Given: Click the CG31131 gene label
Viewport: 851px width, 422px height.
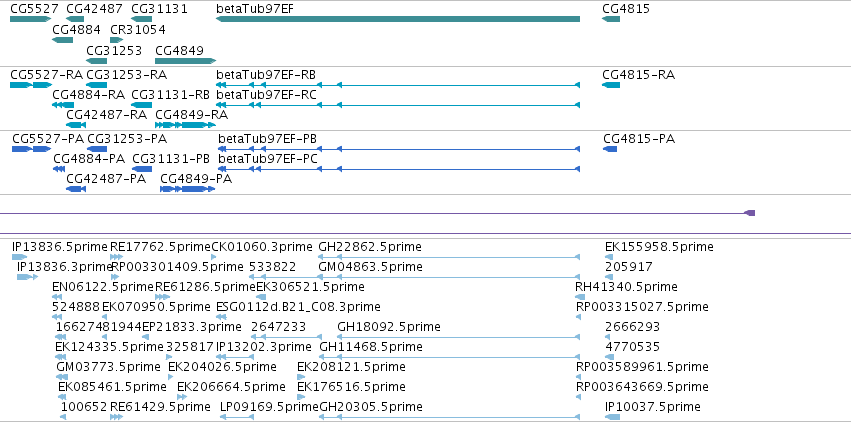Looking at the screenshot, I should [x=160, y=9].
